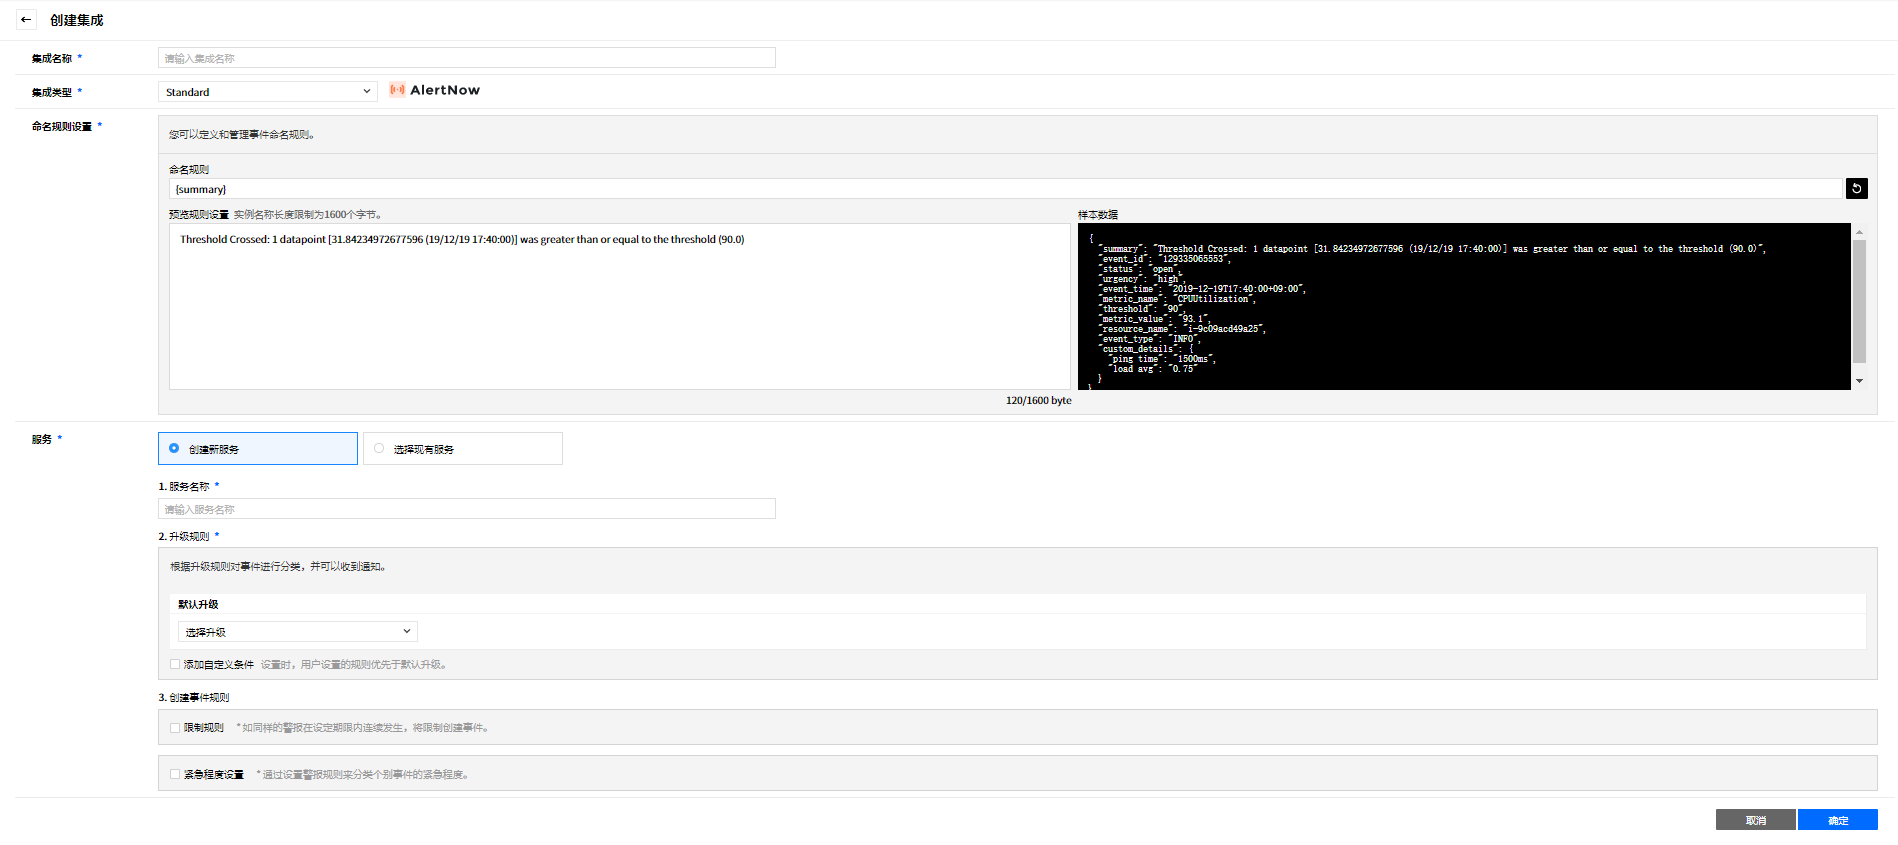Screen dimensions: 1898x845
Task: Enable the 添加自定义条件 checkbox
Action: (x=175, y=664)
